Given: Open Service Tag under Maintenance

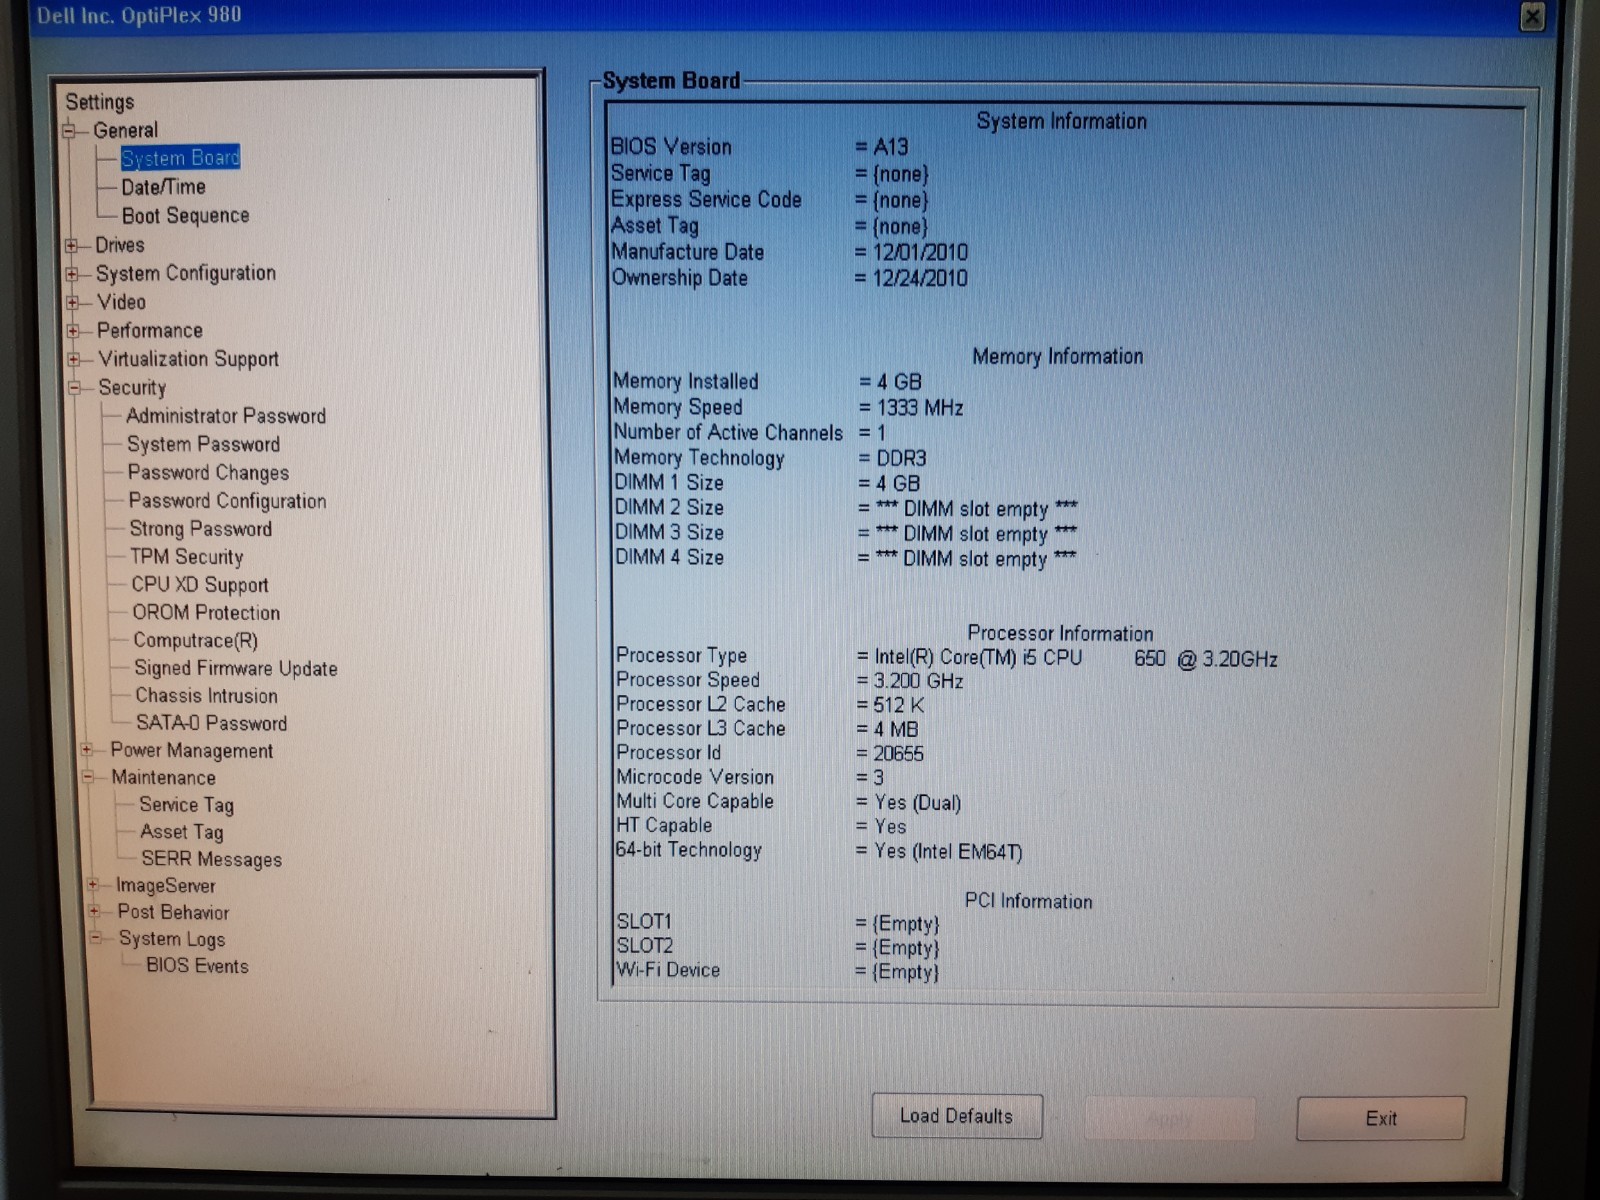Looking at the screenshot, I should [x=187, y=805].
